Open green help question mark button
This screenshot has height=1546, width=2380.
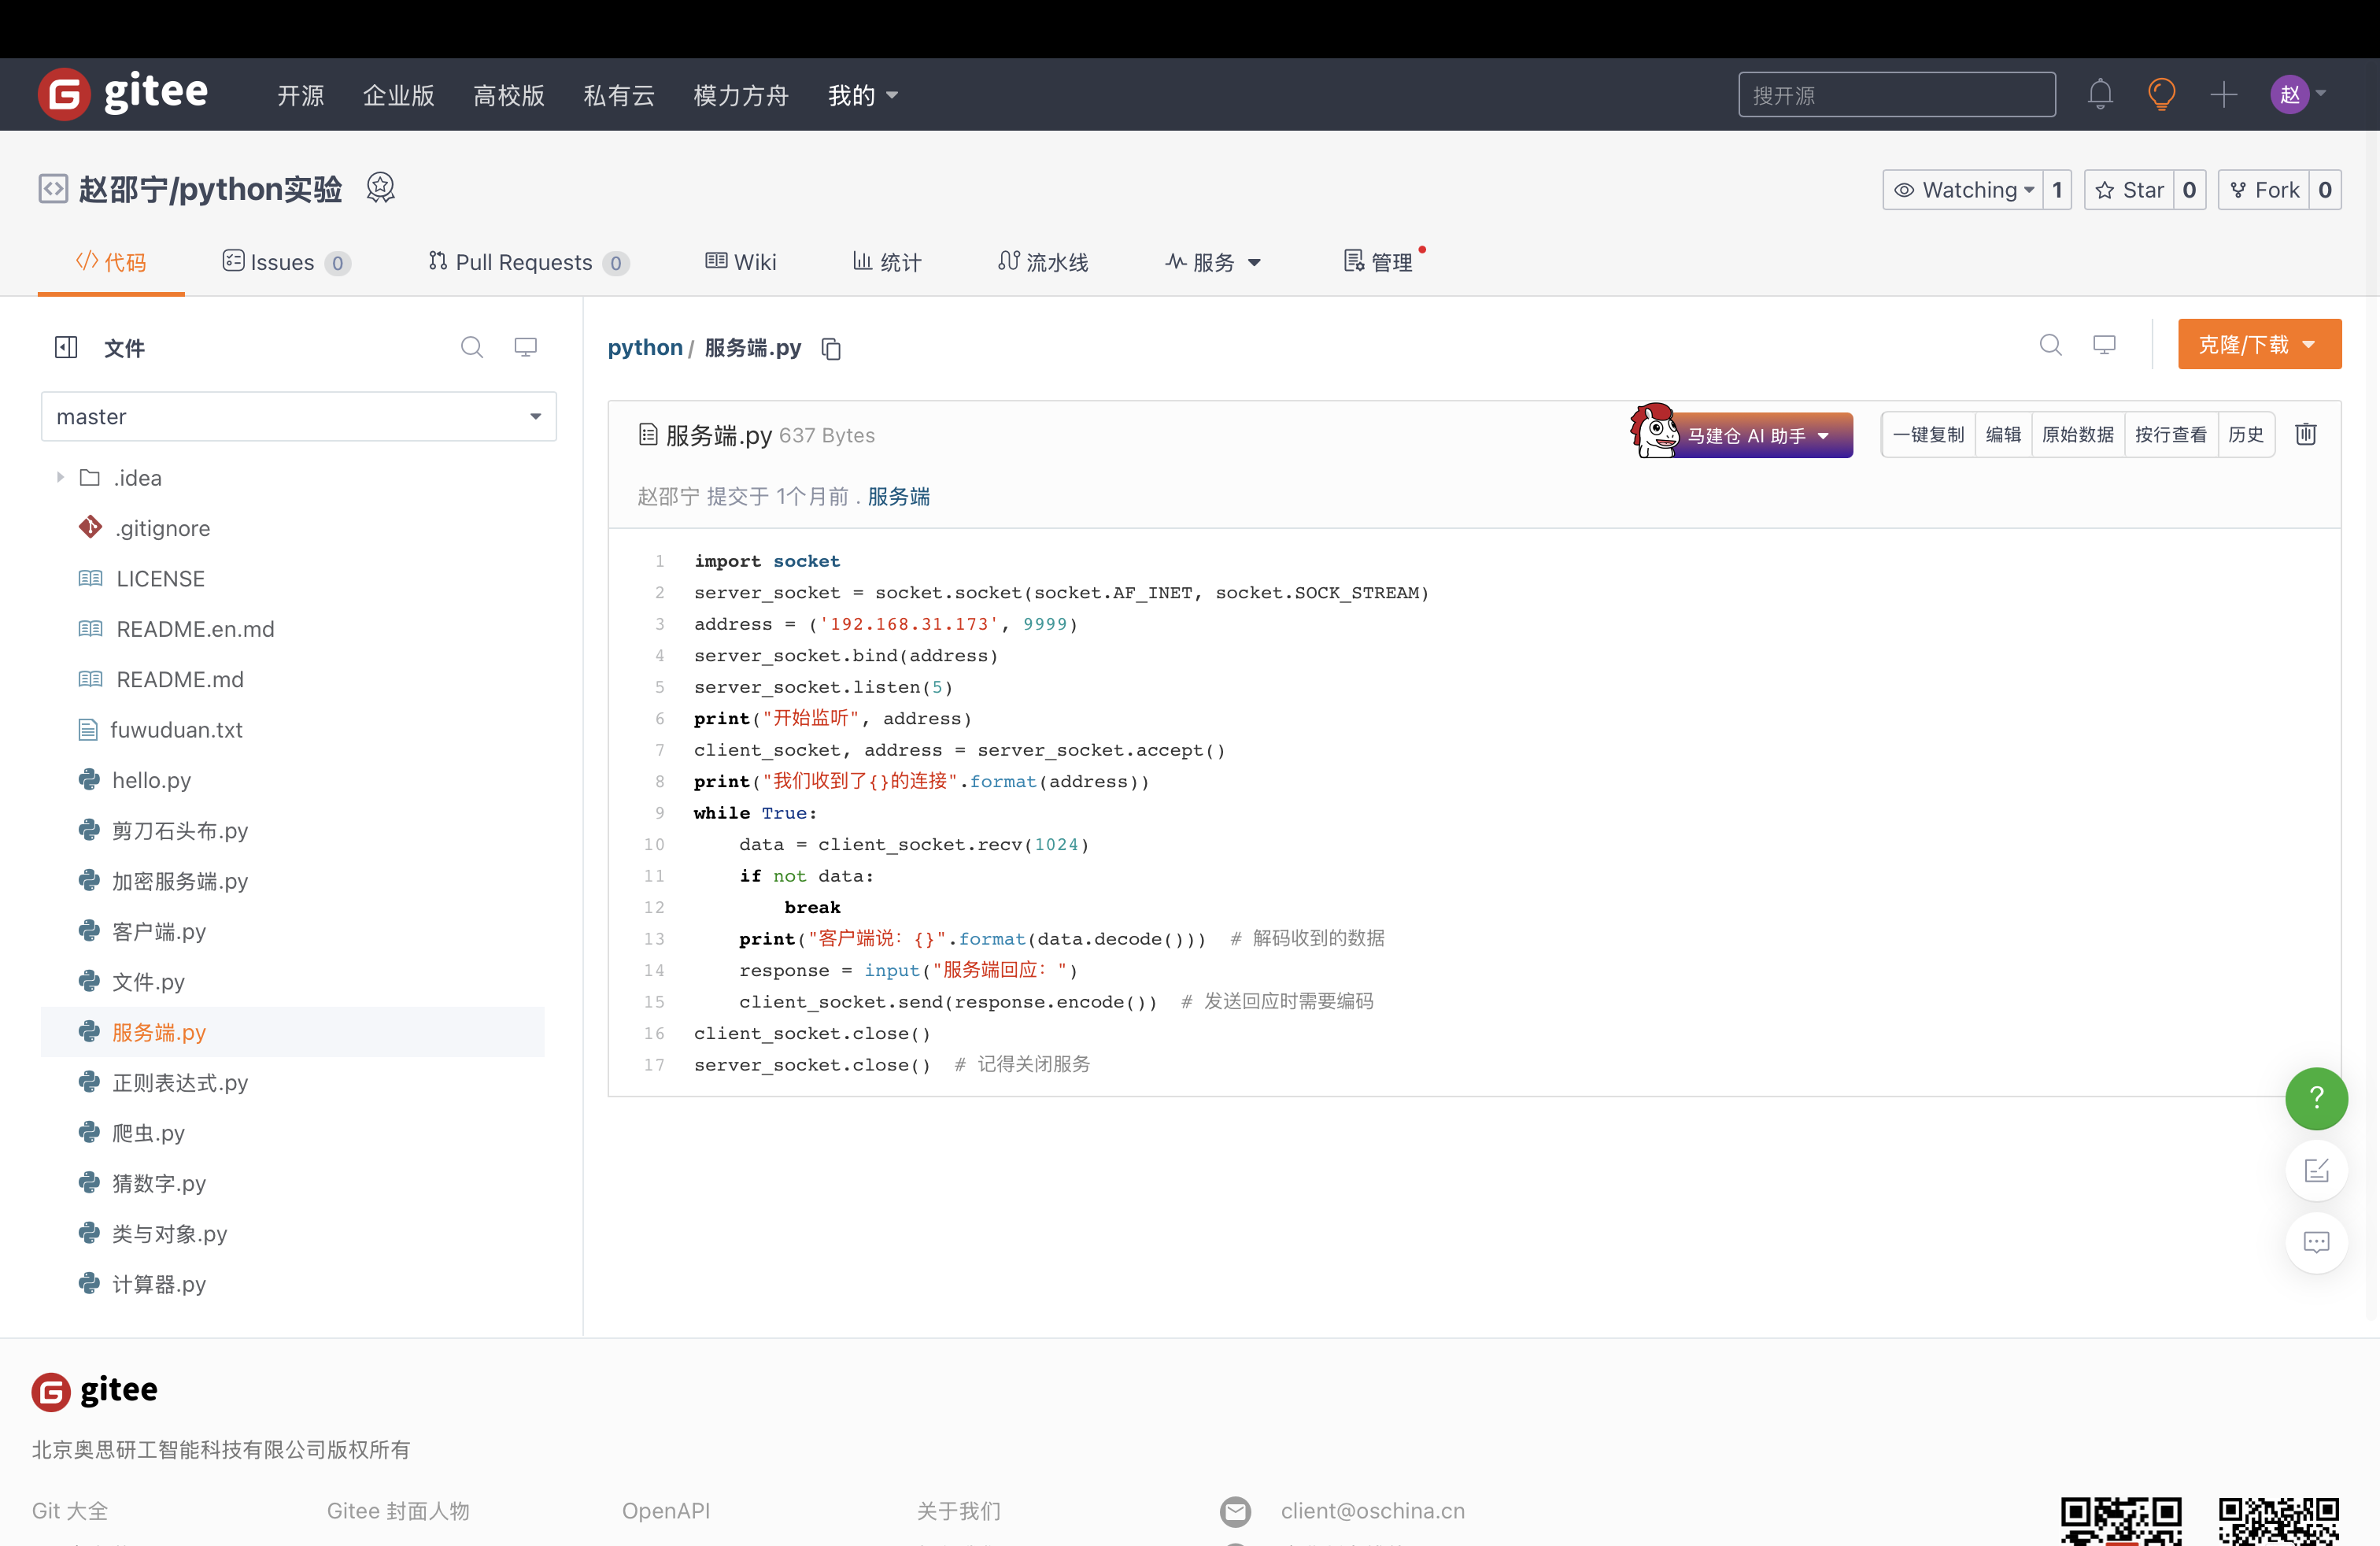coord(2316,1098)
